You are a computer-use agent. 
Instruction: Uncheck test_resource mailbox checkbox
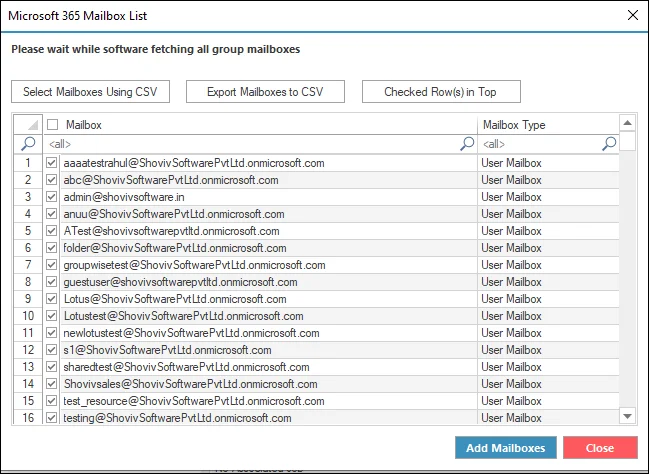(51, 400)
